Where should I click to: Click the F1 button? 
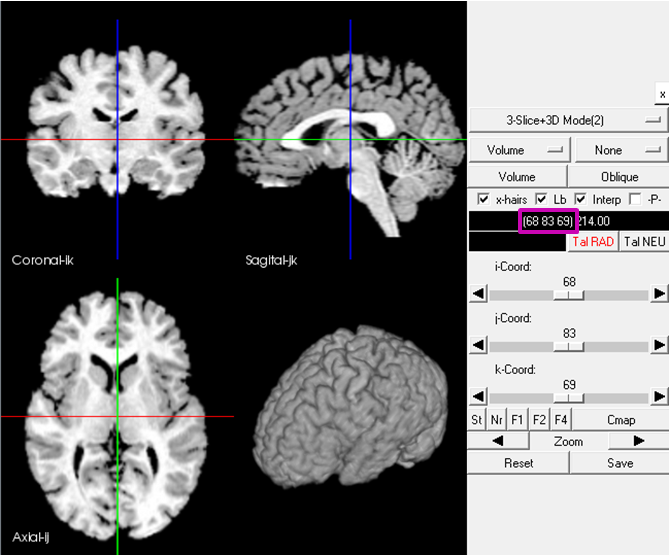pos(517,420)
